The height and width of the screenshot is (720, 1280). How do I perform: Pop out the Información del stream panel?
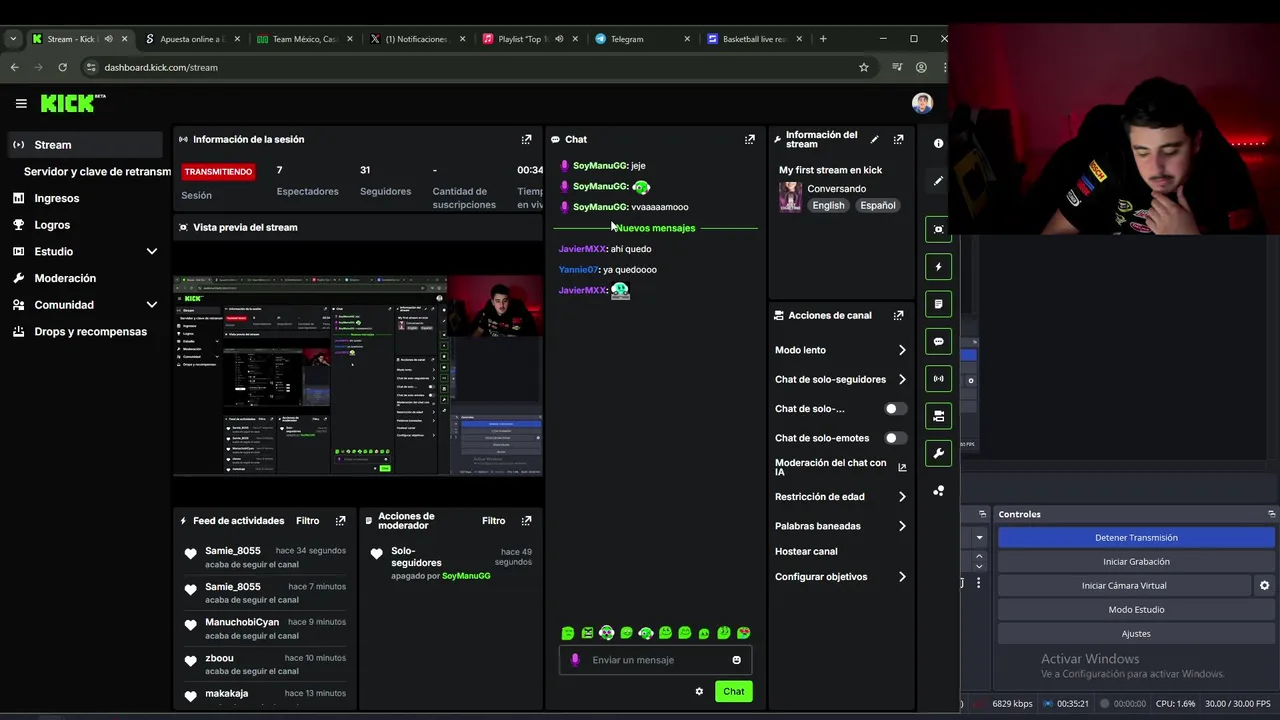pos(898,140)
